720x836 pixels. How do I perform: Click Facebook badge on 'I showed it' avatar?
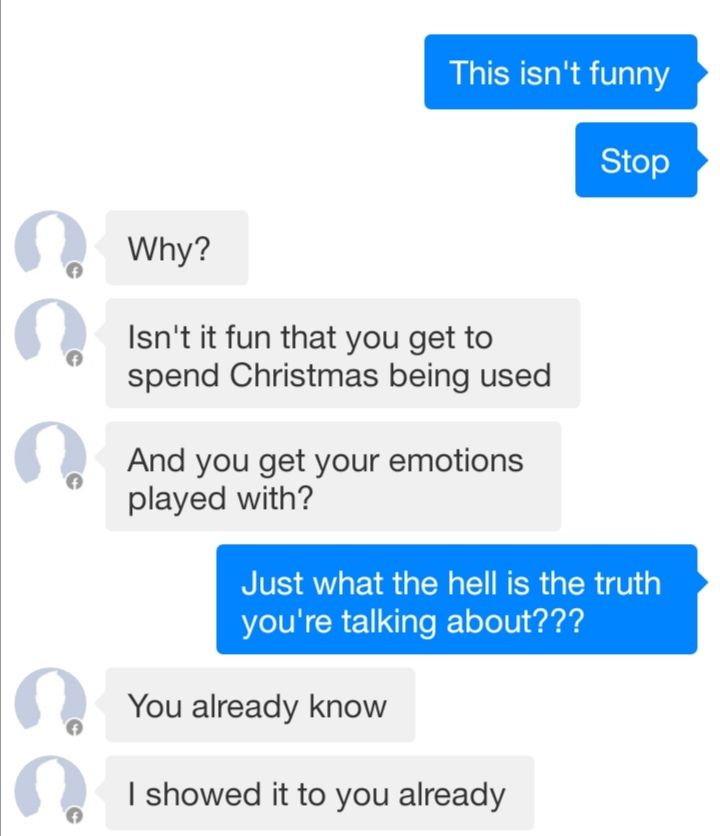(x=75, y=816)
